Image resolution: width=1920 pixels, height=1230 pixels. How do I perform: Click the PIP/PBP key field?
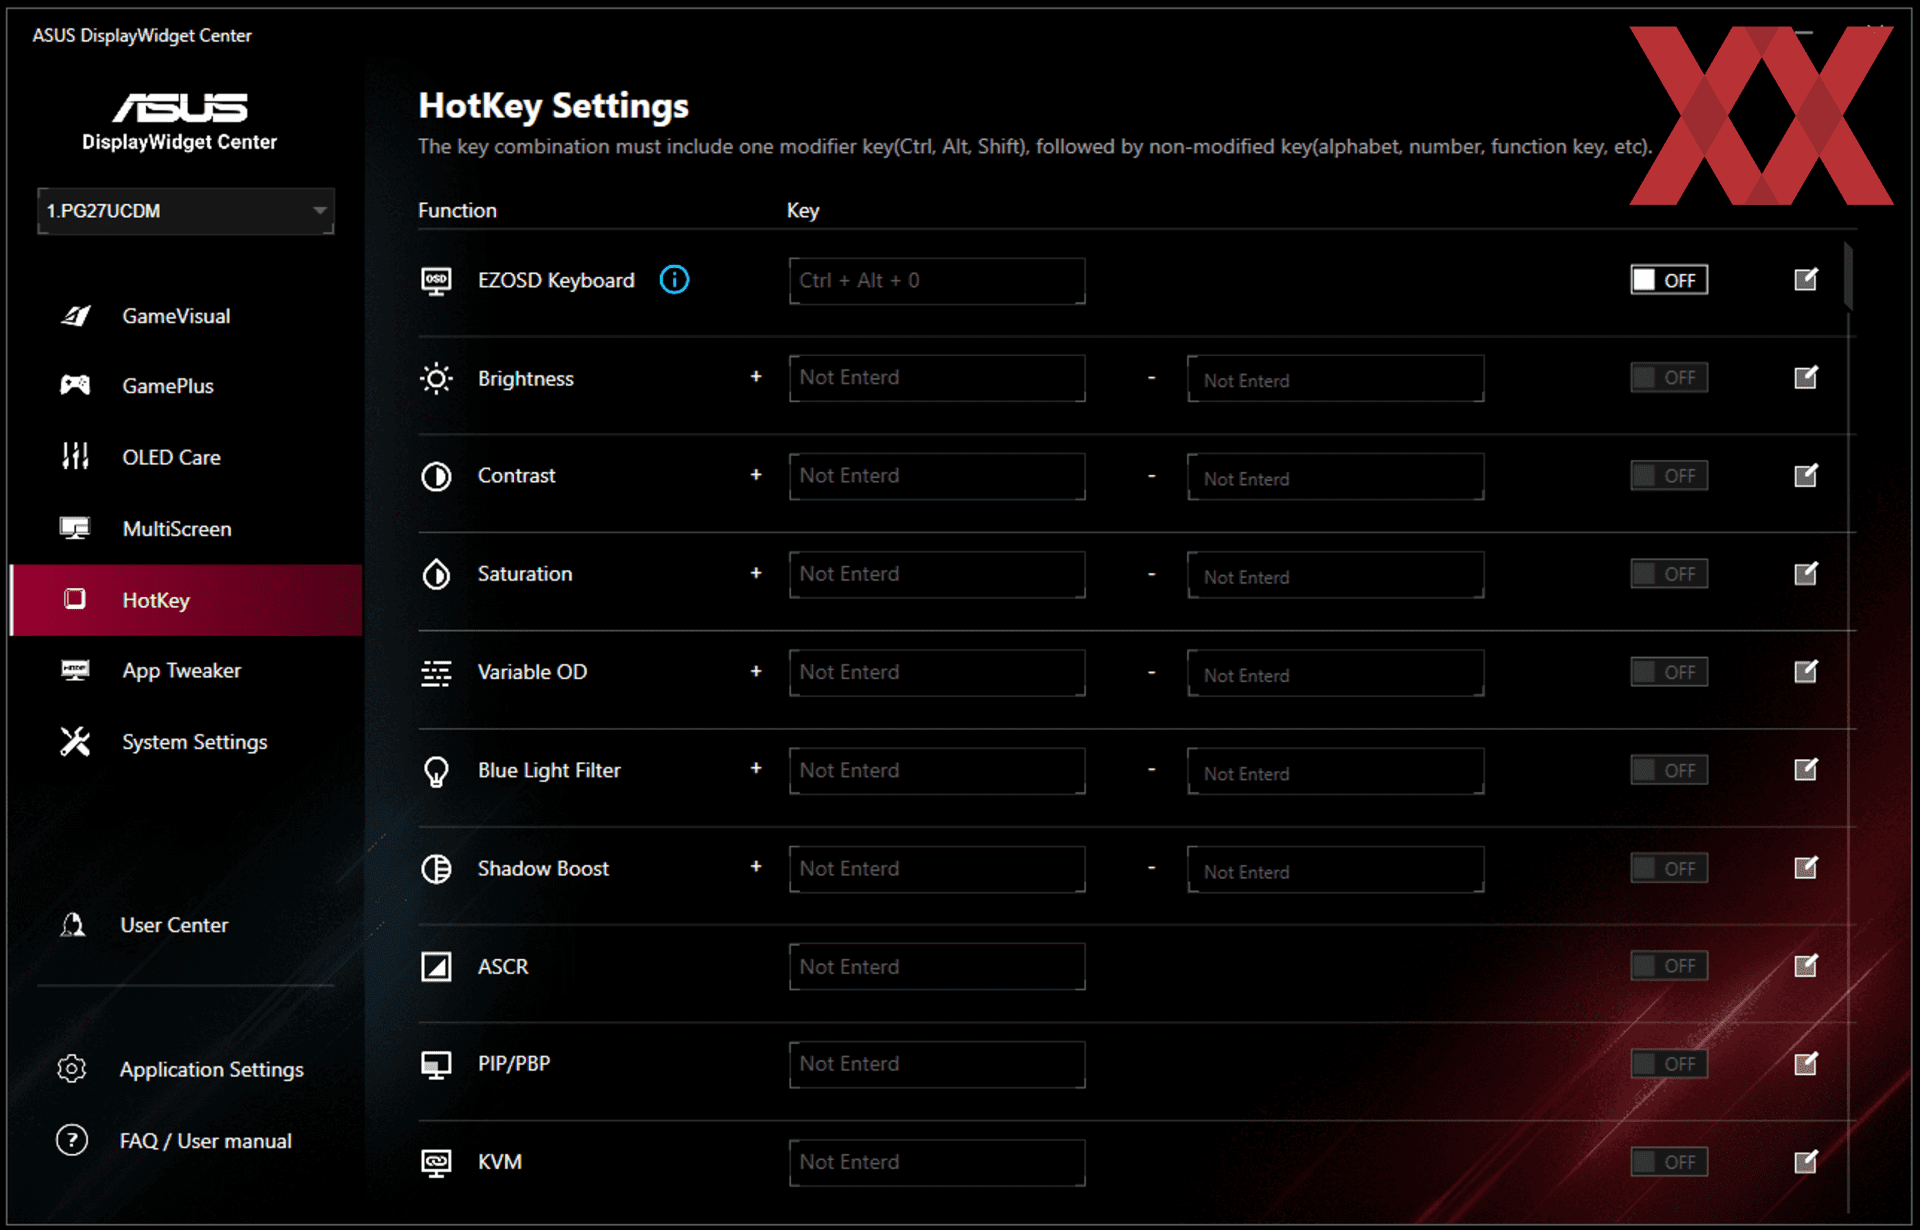tap(937, 1064)
